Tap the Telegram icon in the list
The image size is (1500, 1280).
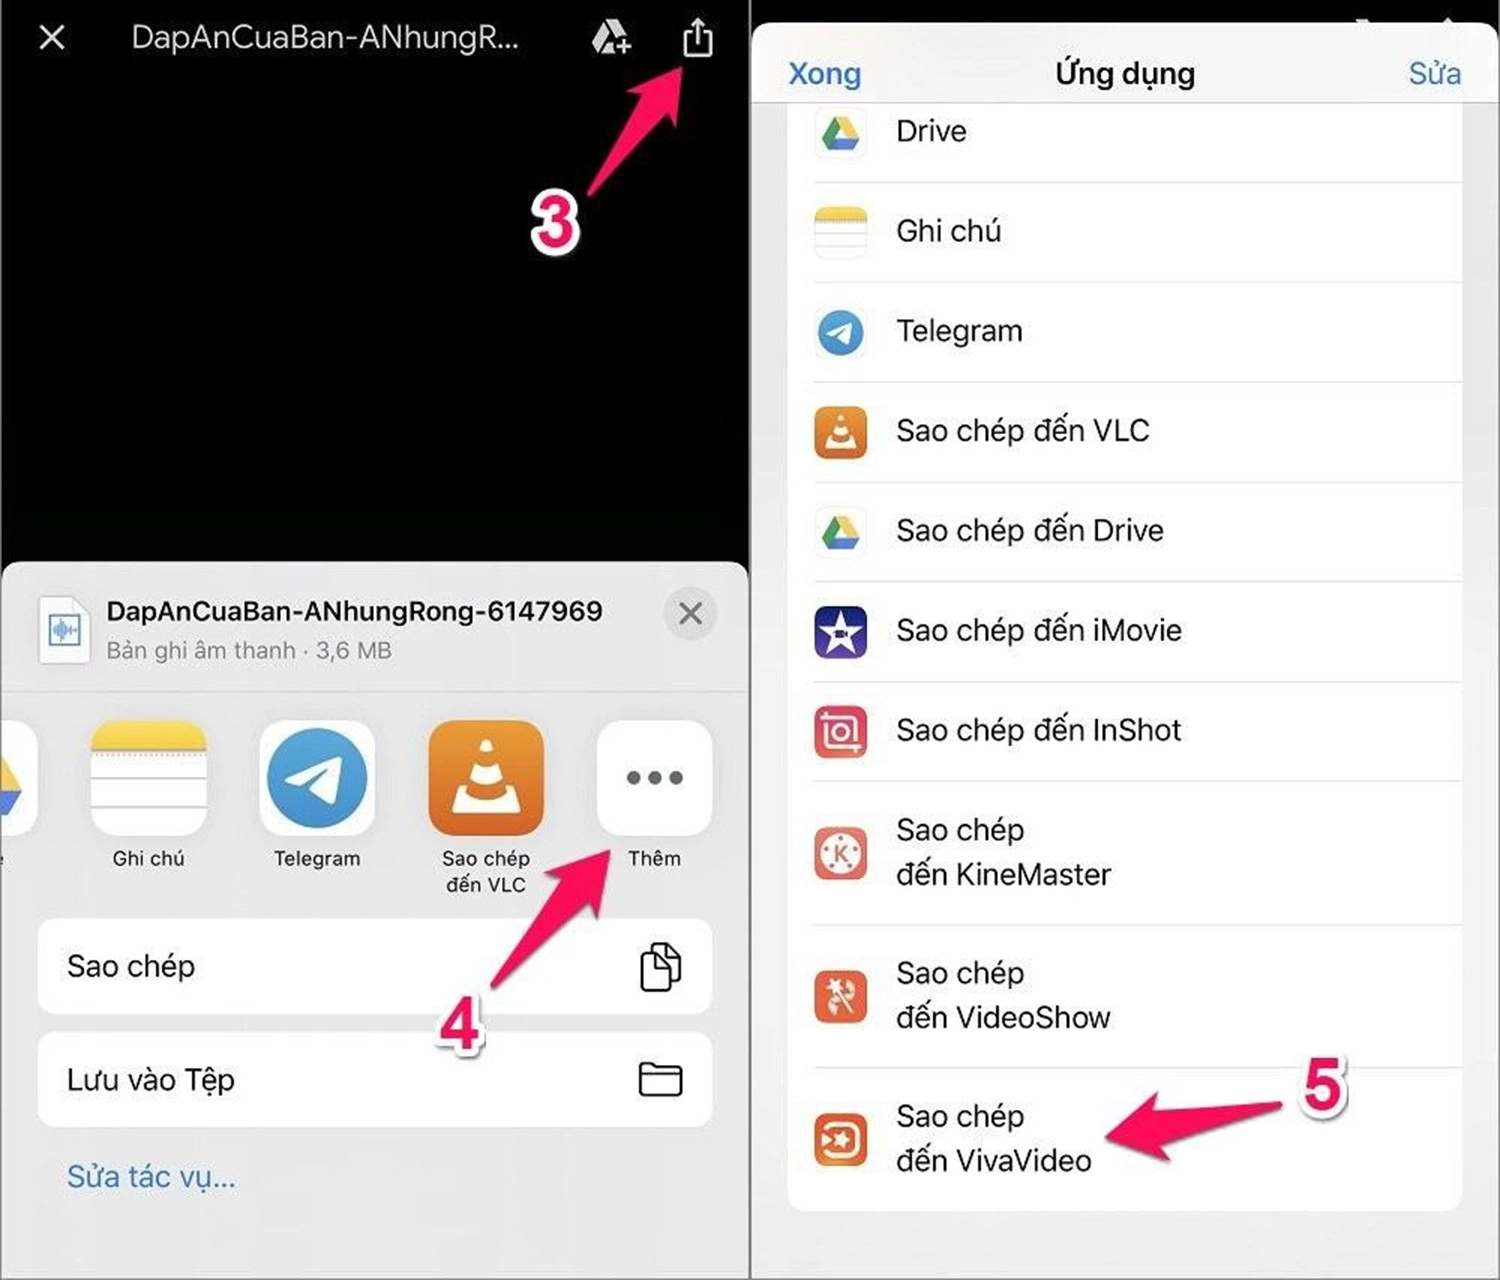pyautogui.click(x=841, y=332)
